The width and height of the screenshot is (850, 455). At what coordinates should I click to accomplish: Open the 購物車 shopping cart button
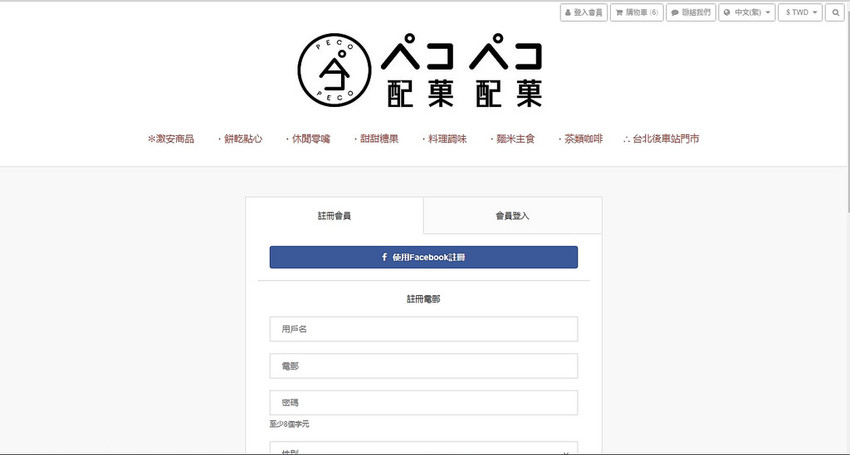(x=636, y=12)
